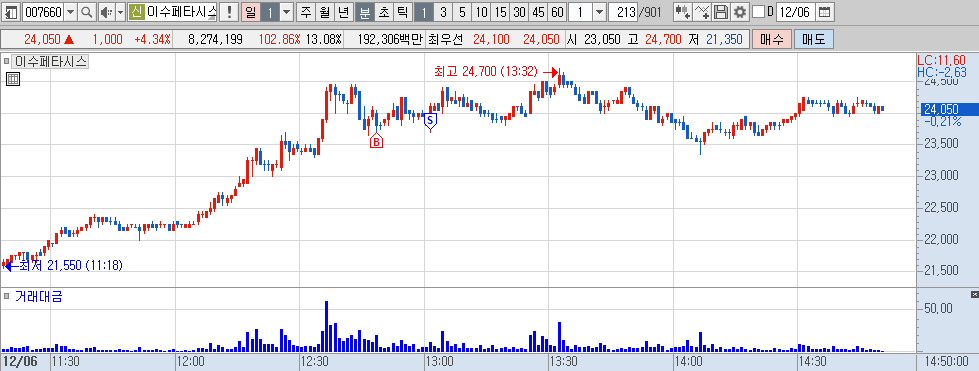The image size is (979, 371).
Task: Click the stock code input field 007660
Action: [x=42, y=12]
